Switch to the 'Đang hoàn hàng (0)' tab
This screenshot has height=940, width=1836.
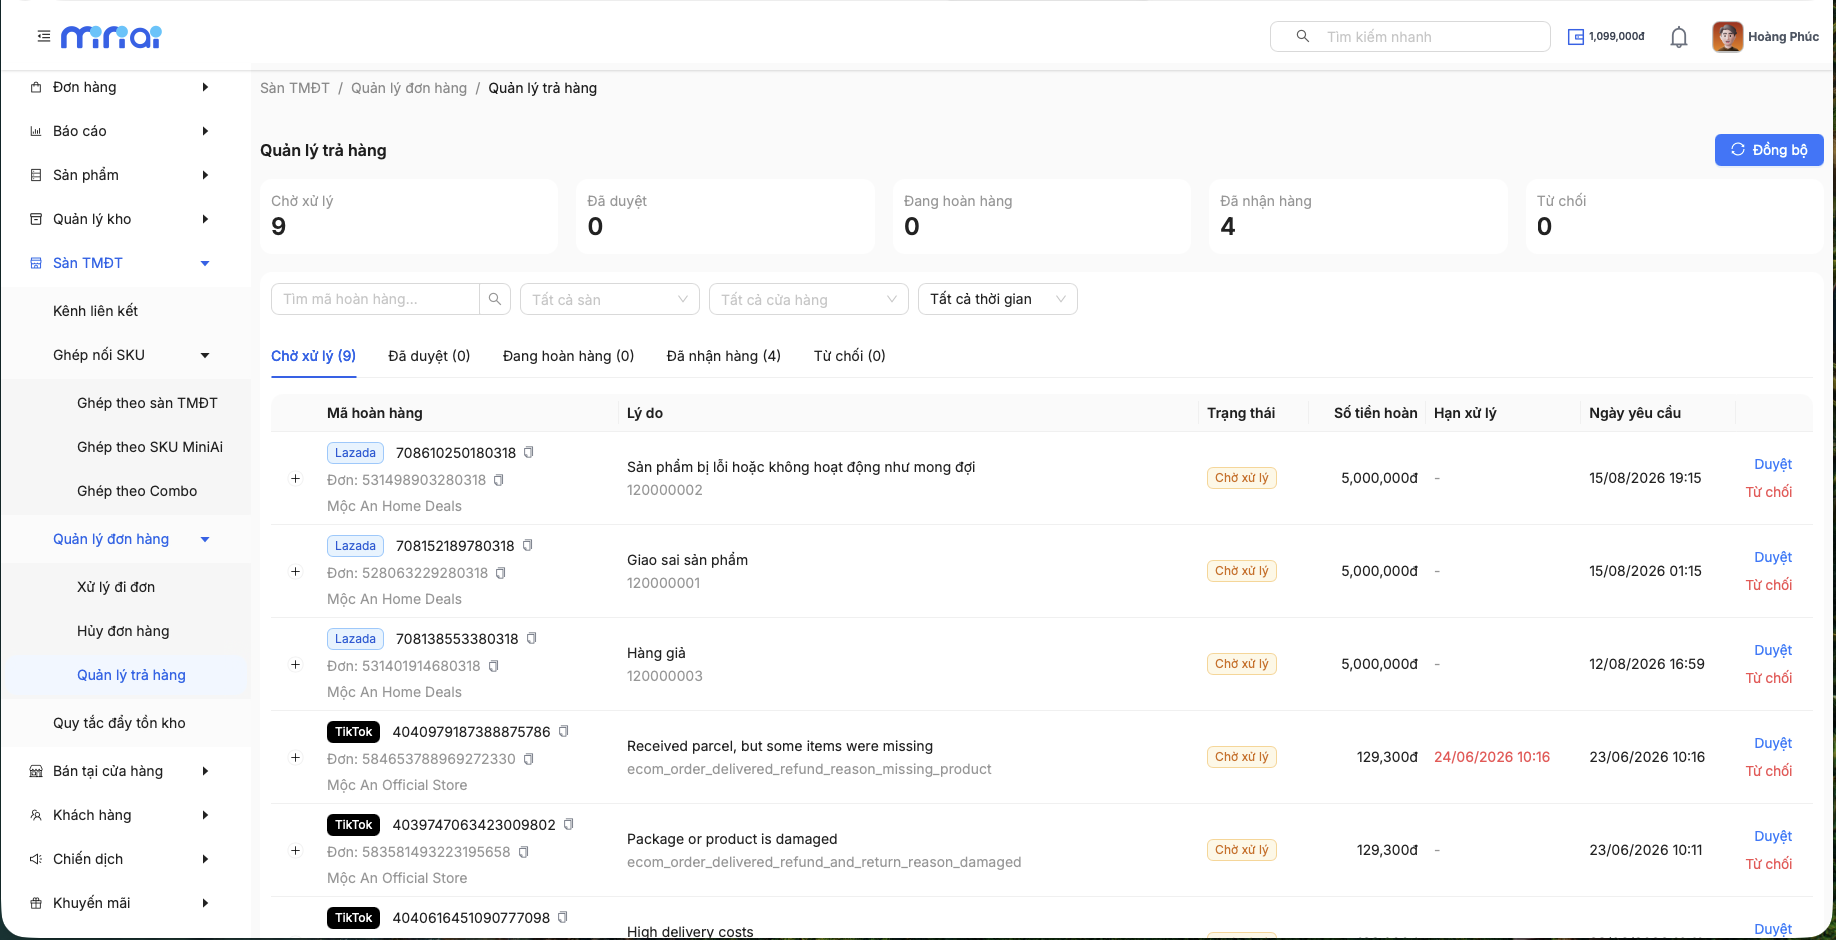point(568,356)
